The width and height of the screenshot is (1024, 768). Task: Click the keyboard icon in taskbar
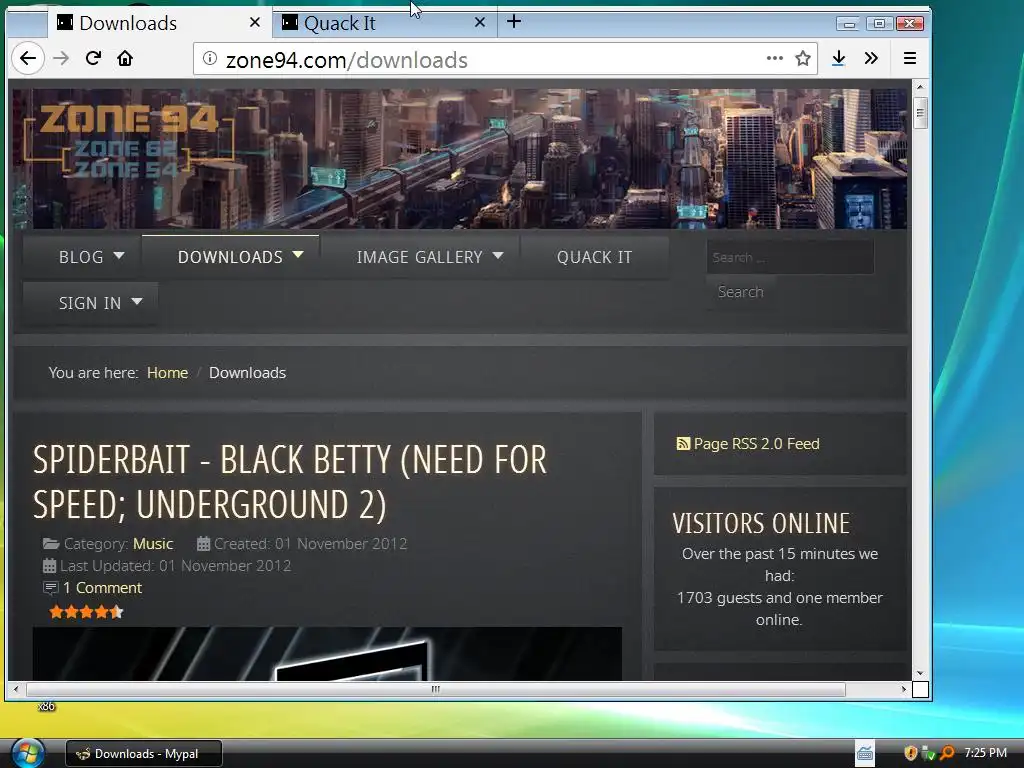tap(865, 754)
